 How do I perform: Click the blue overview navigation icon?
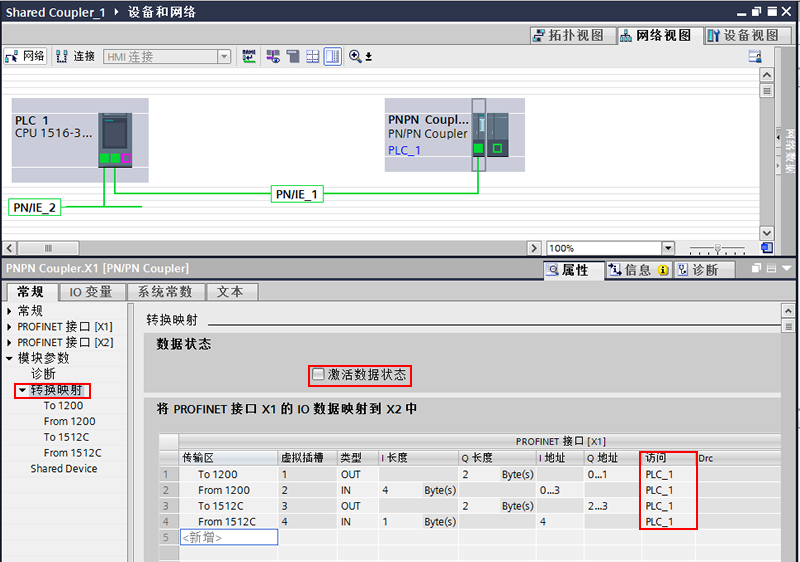[x=766, y=248]
